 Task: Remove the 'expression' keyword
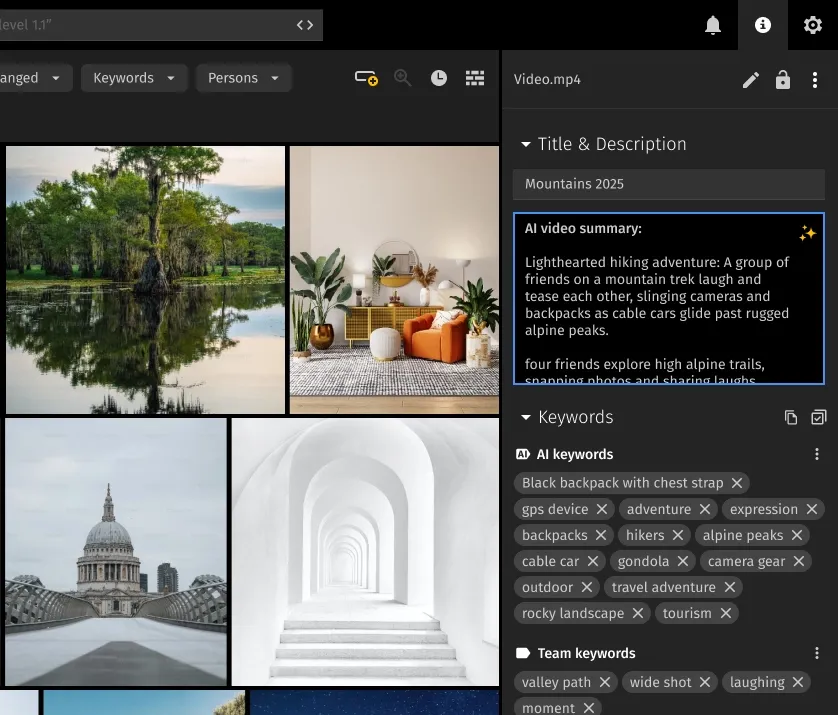(812, 509)
